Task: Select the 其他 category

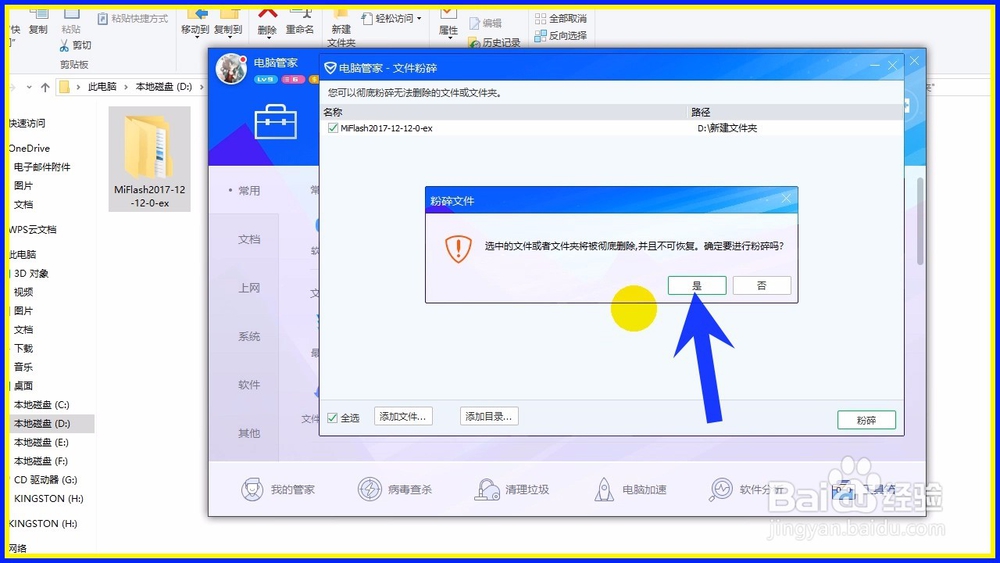Action: [249, 433]
